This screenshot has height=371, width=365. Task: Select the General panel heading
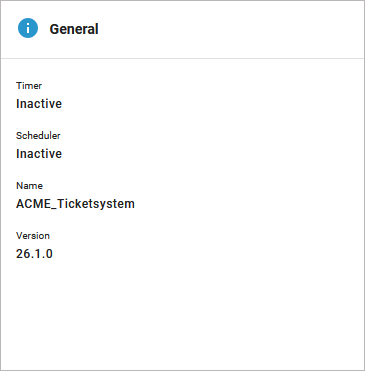(74, 29)
